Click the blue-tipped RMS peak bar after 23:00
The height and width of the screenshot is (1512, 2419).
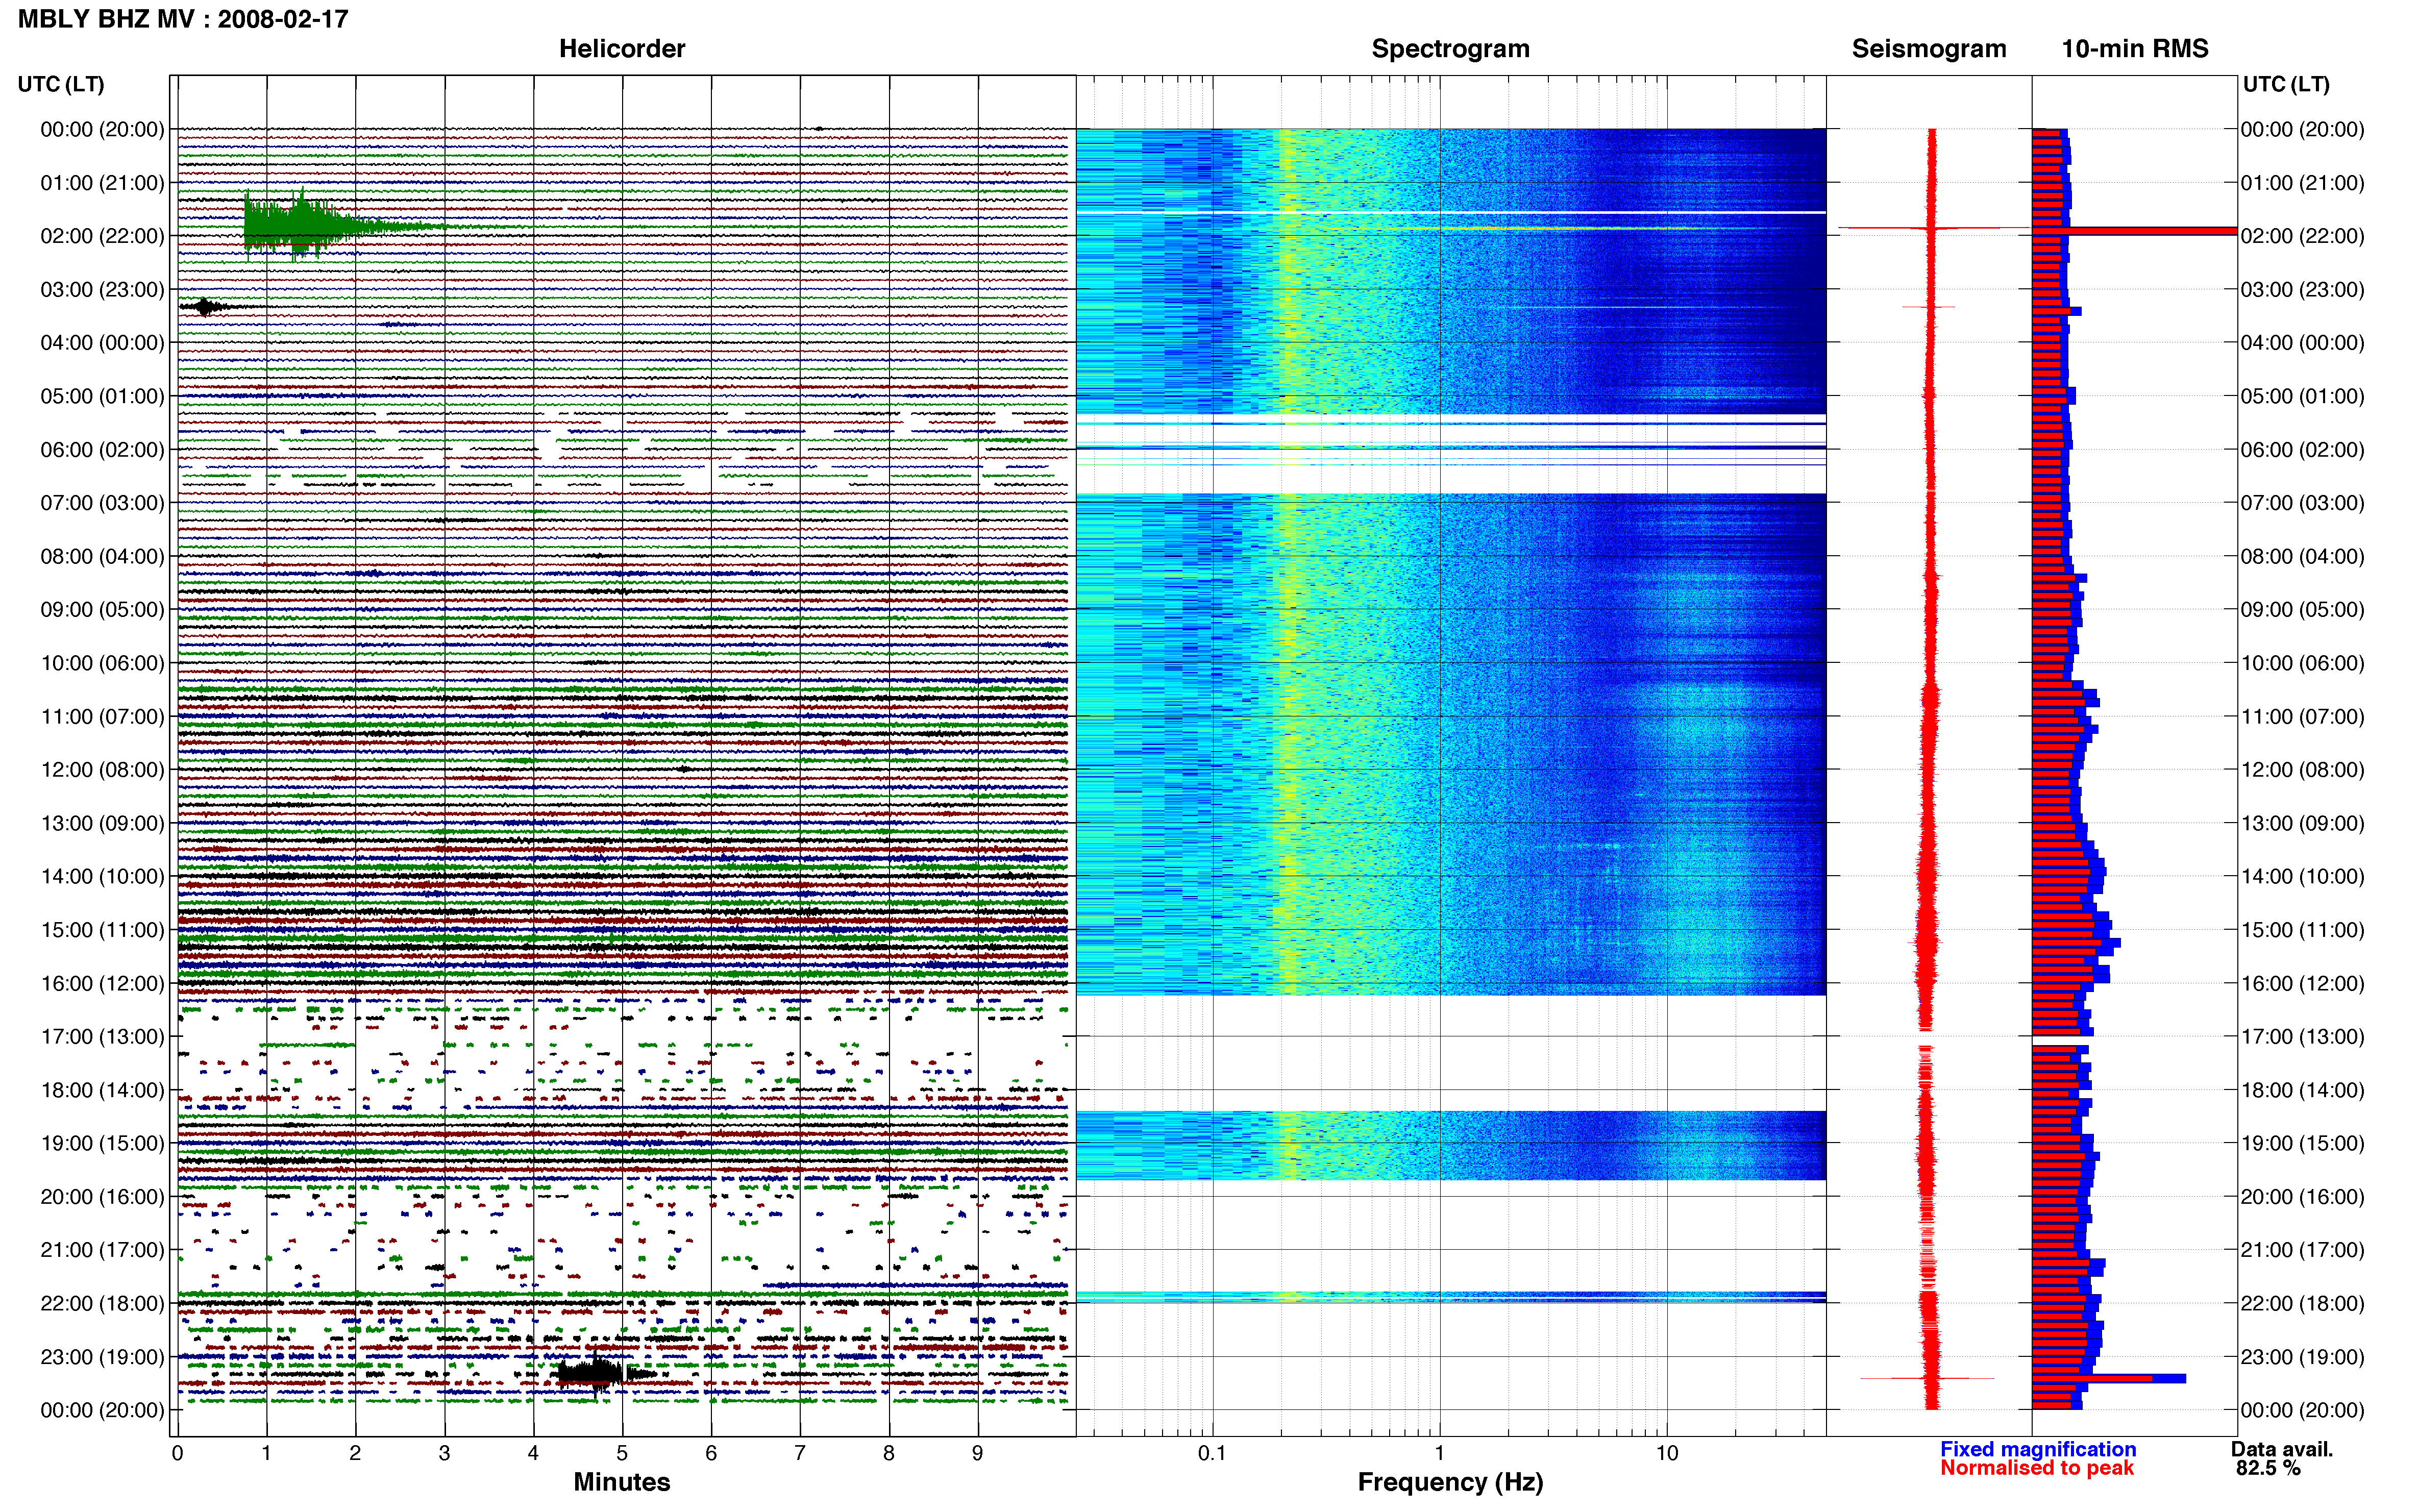pos(2108,1379)
